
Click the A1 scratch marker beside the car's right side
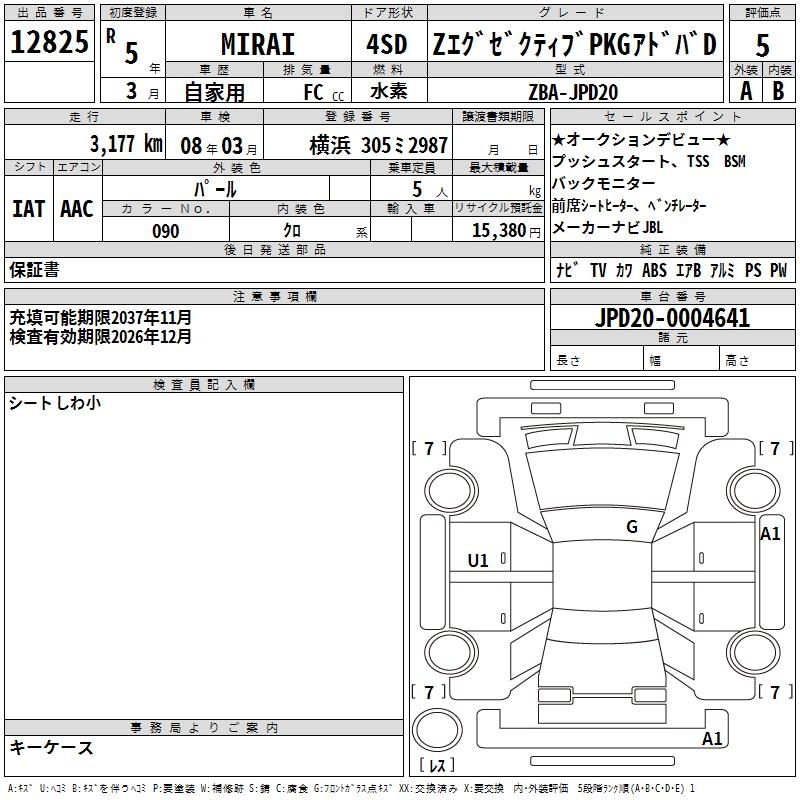click(770, 534)
